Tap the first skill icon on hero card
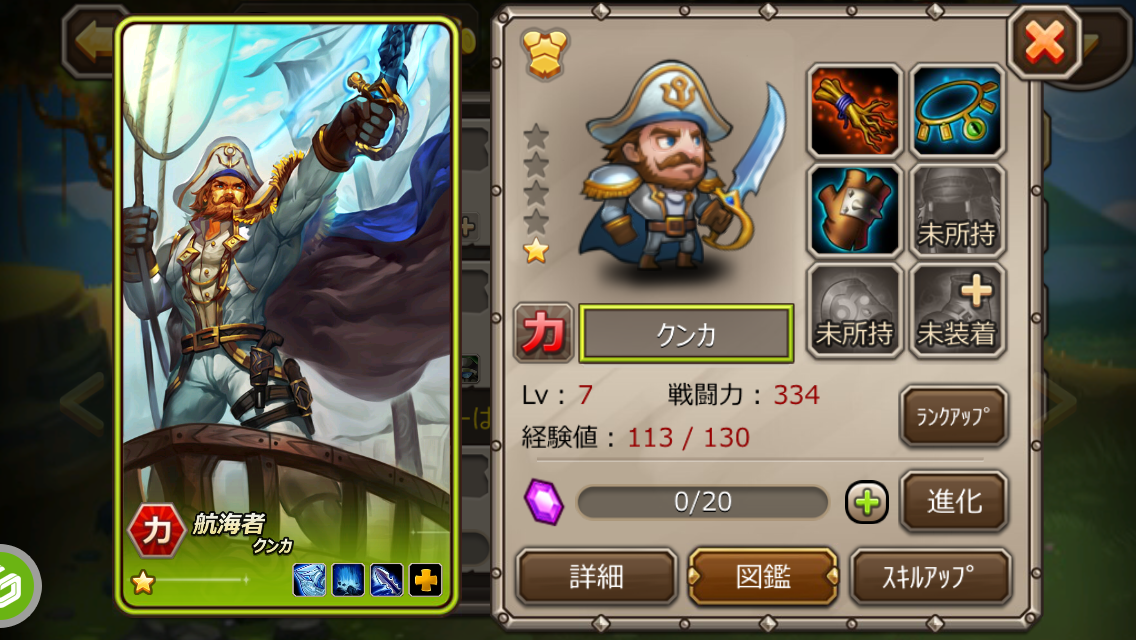1136x640 pixels. [x=309, y=580]
